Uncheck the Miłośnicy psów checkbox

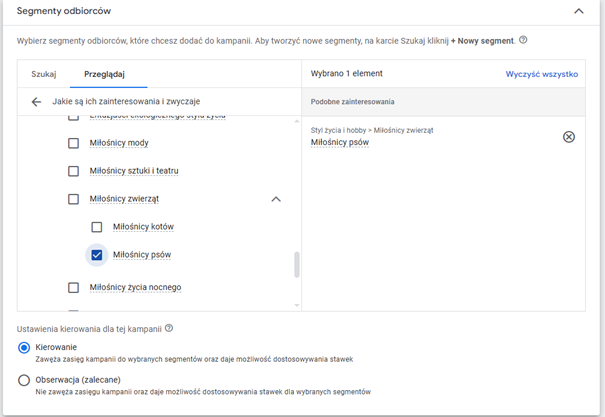pos(97,255)
